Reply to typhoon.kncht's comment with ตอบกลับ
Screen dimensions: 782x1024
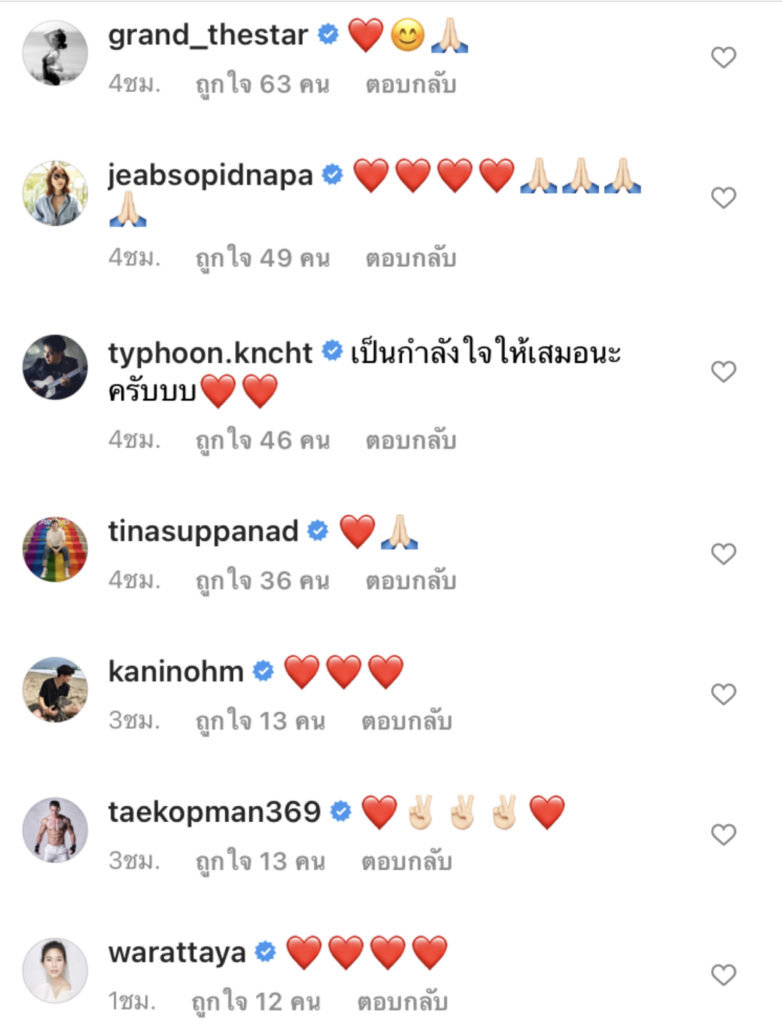[x=410, y=441]
